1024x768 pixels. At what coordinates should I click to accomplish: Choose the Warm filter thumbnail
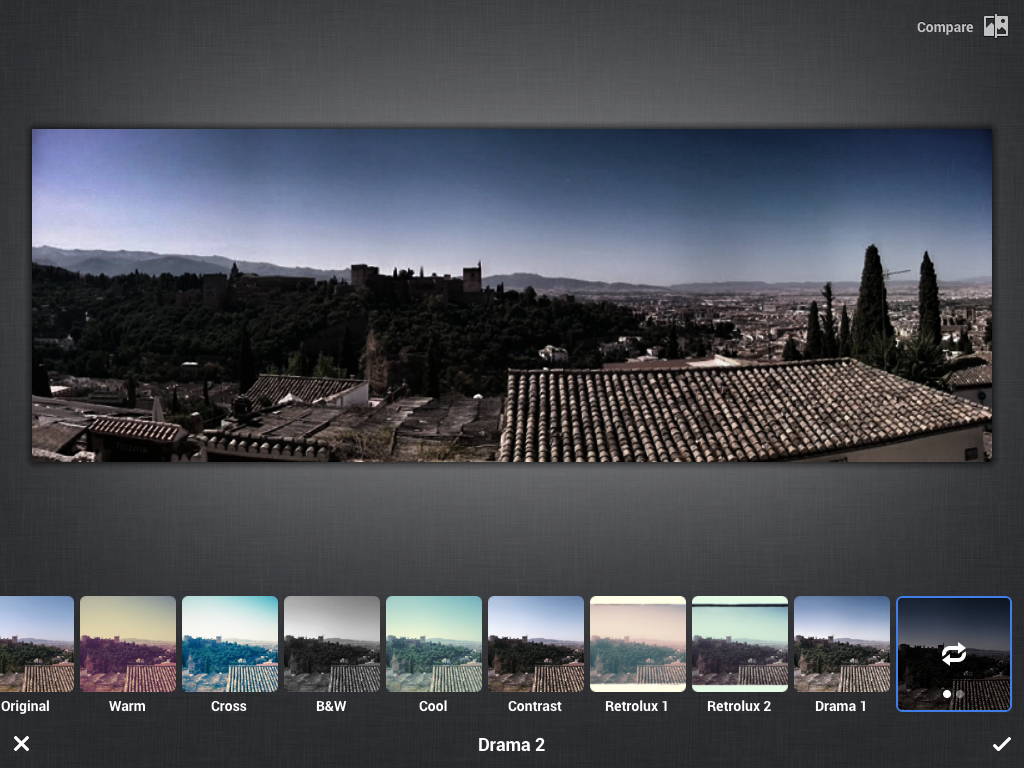(x=128, y=644)
